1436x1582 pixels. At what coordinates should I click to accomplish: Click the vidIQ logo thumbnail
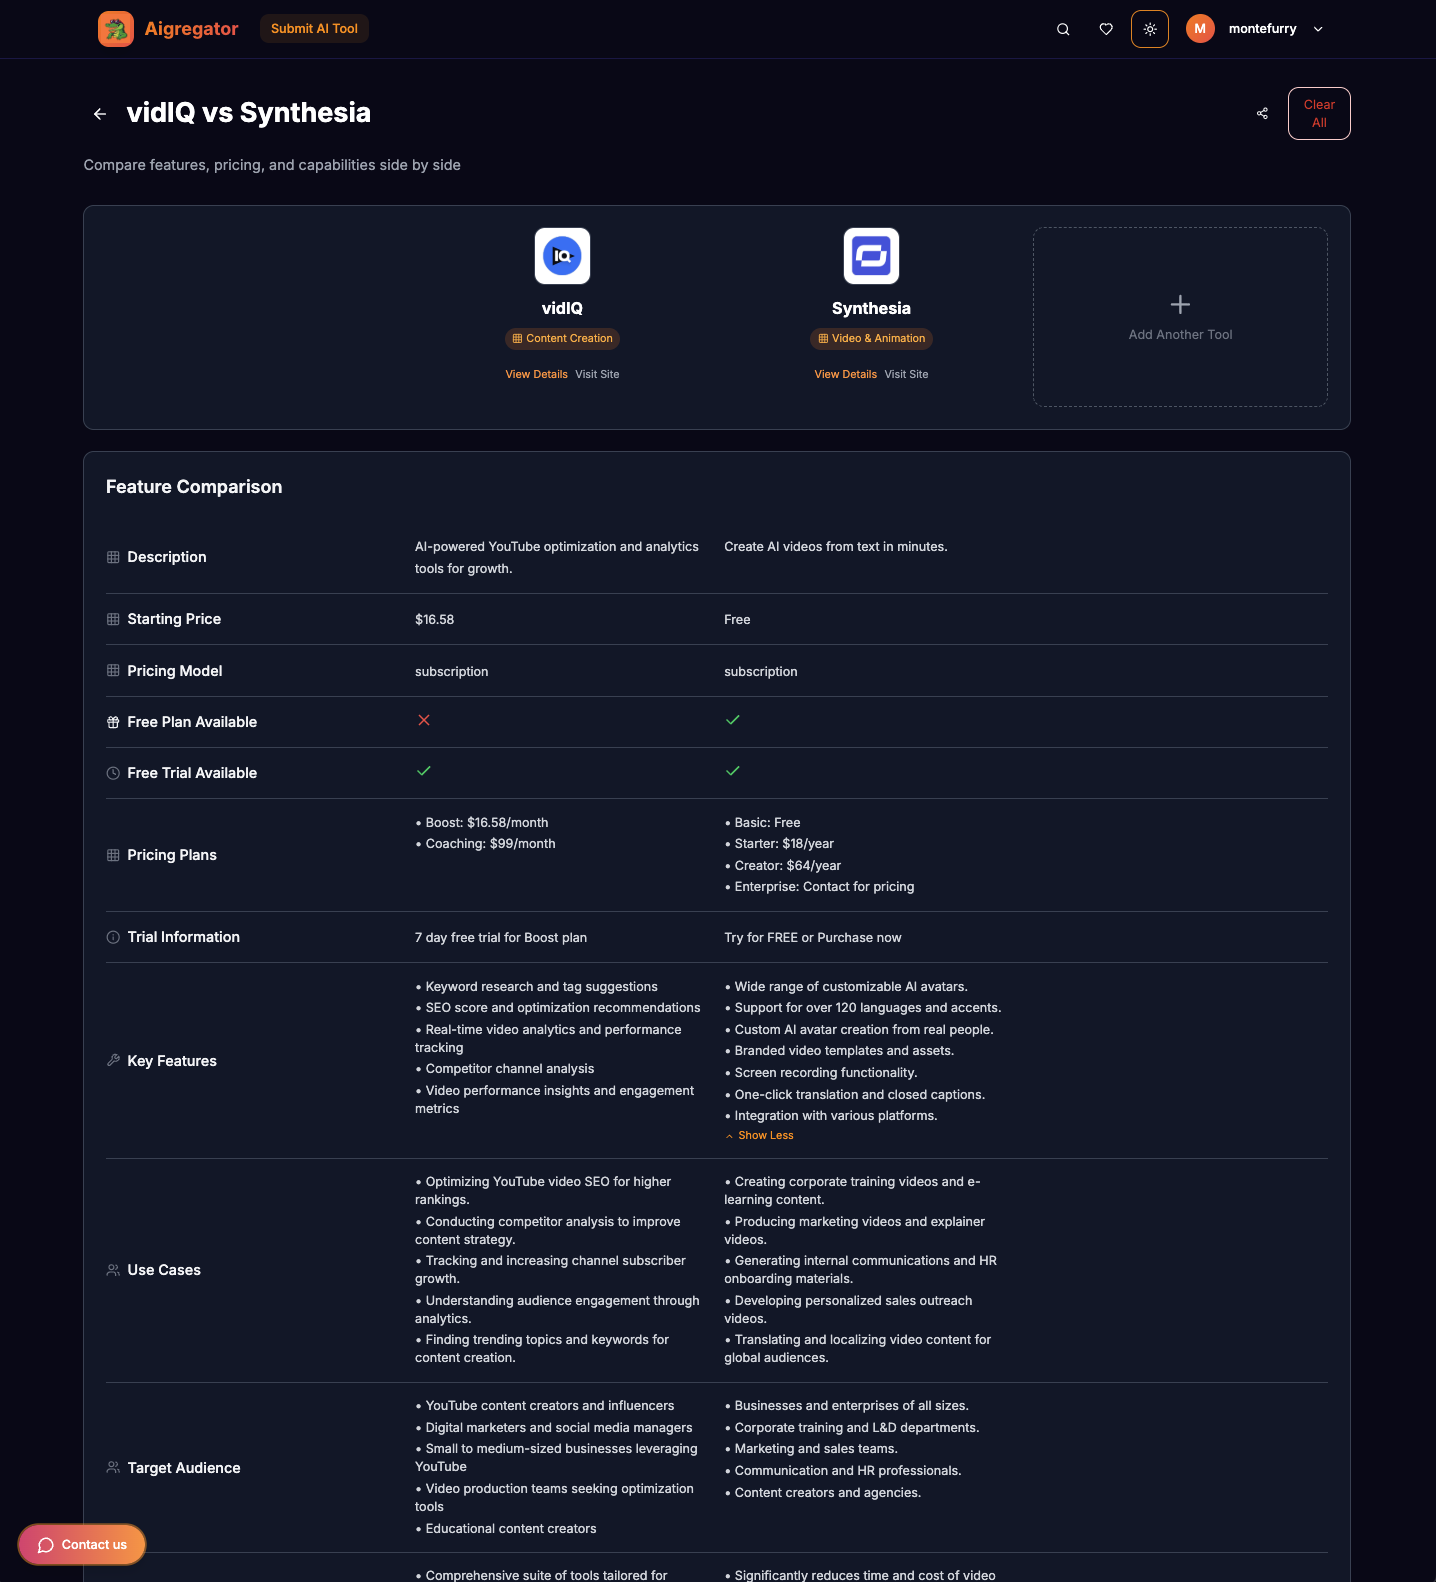[x=562, y=256]
